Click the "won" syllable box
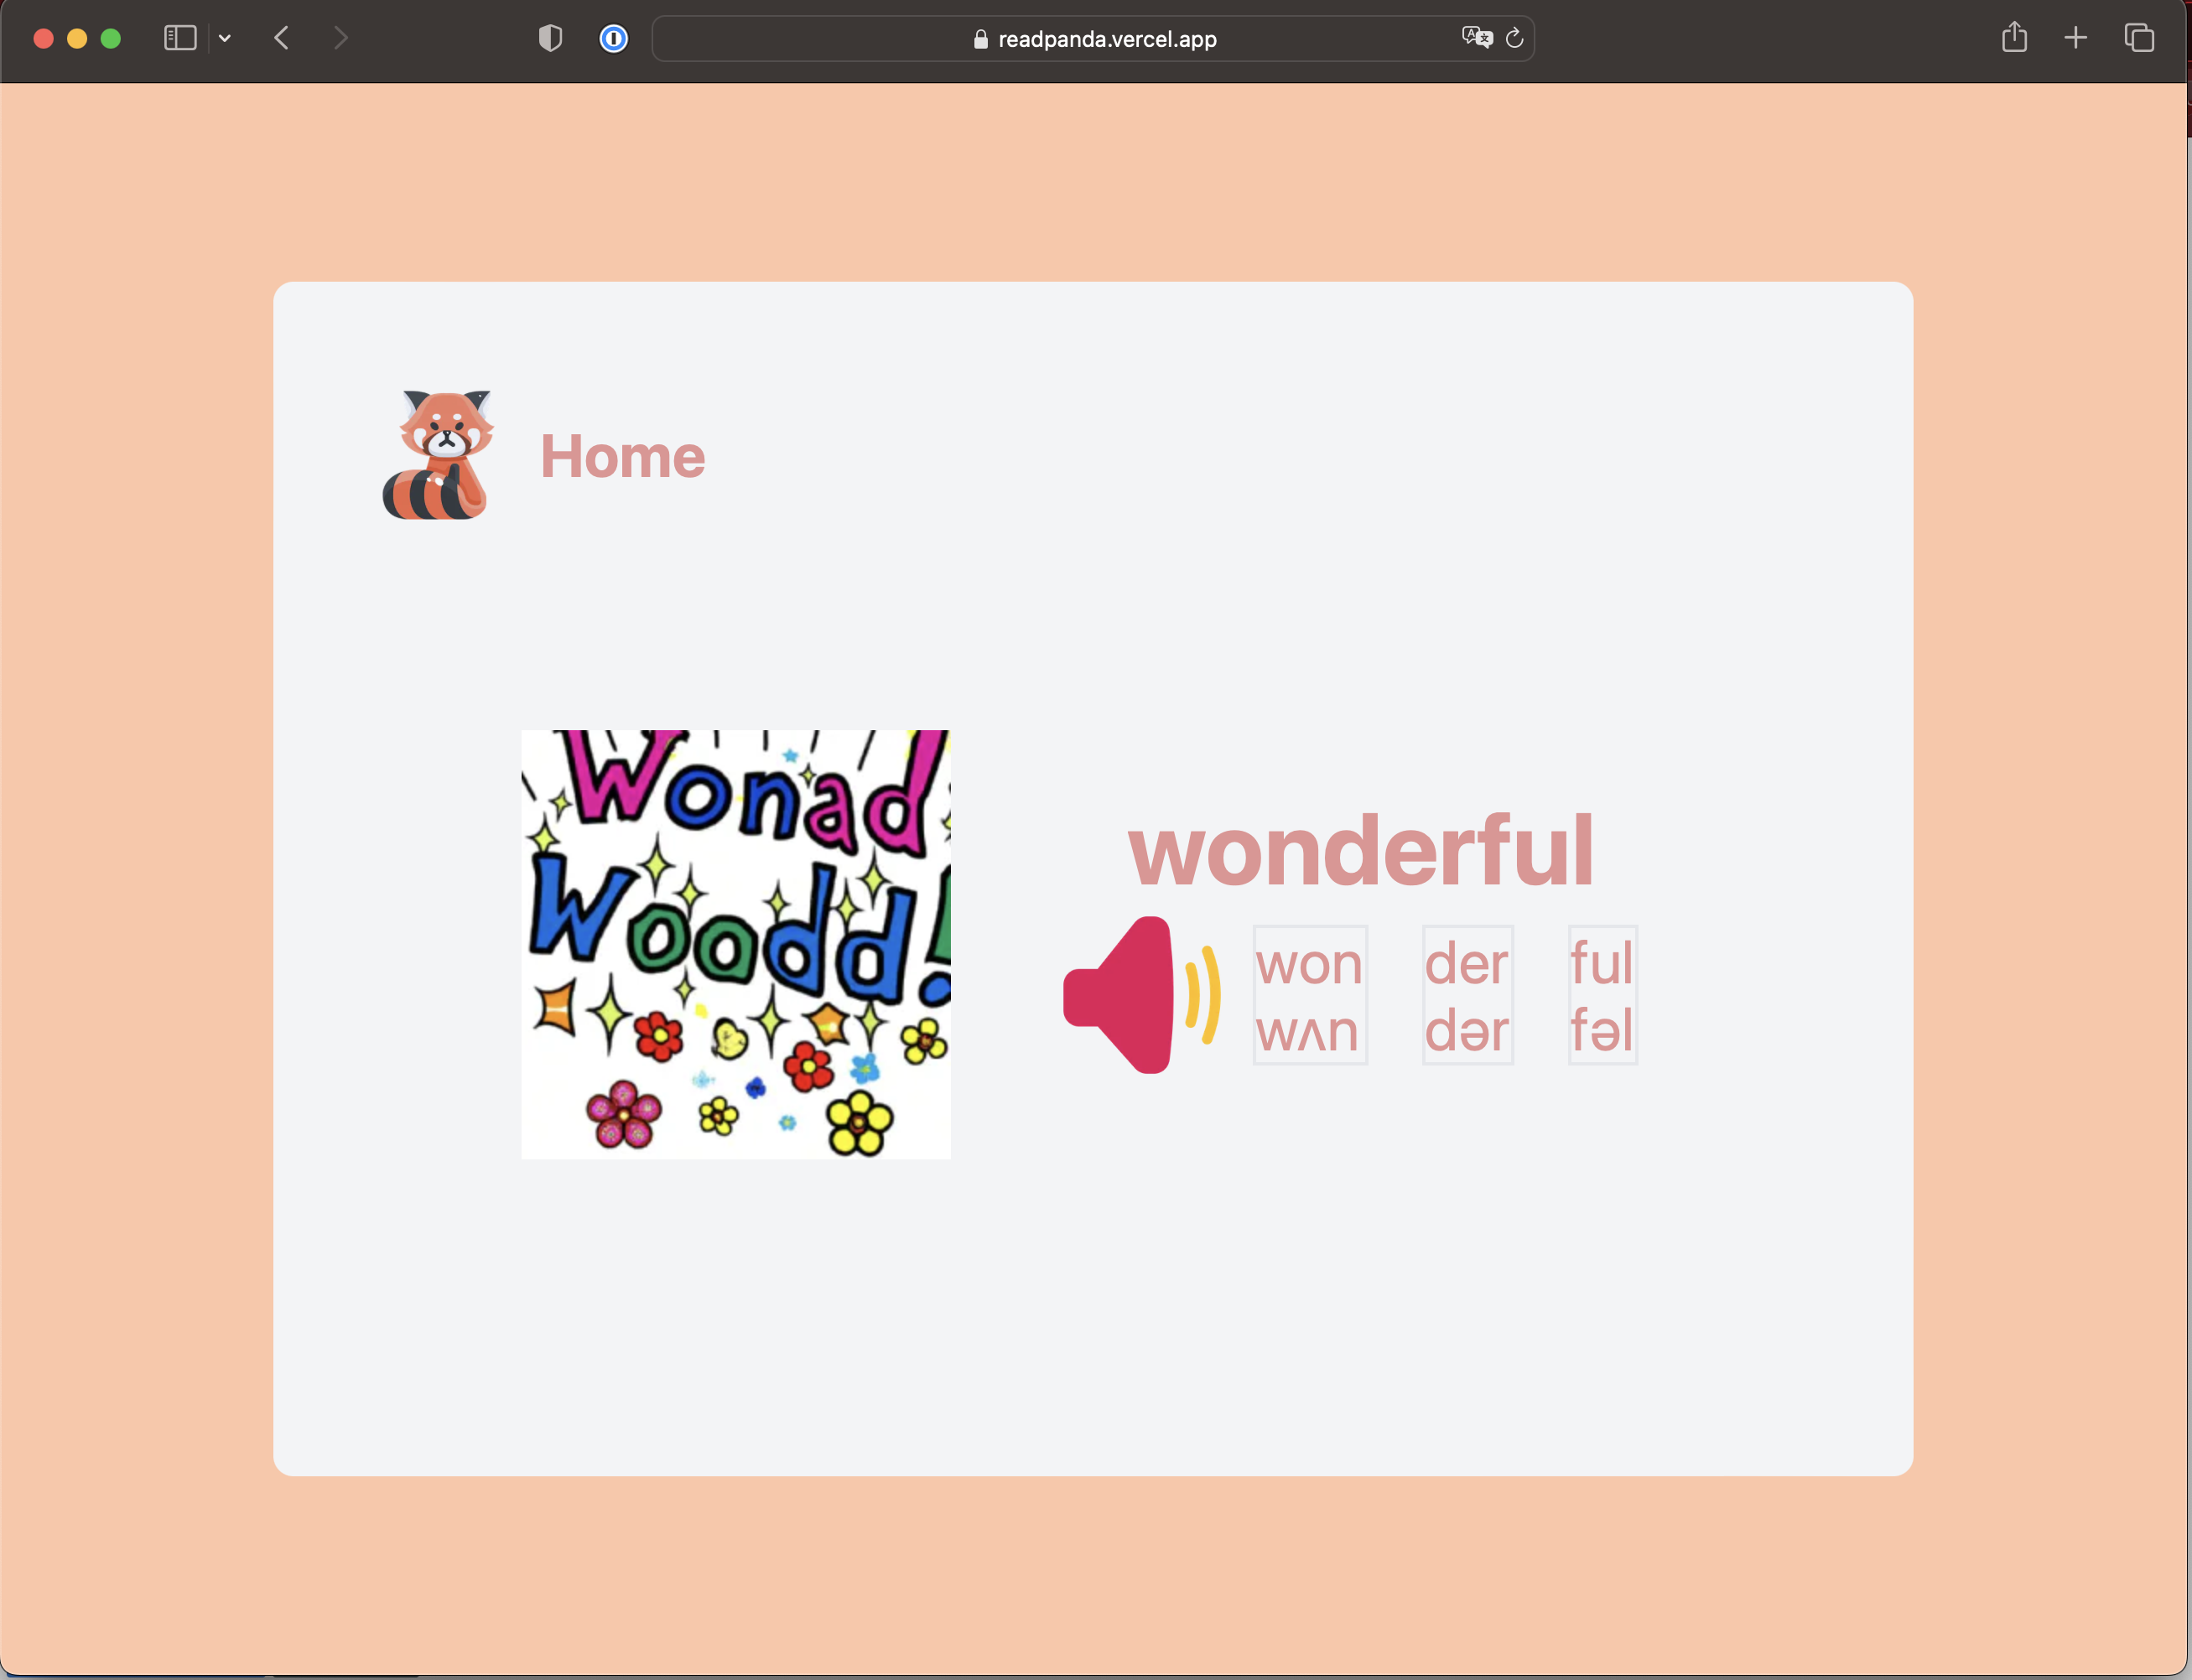The height and width of the screenshot is (1680, 2192). coord(1309,995)
